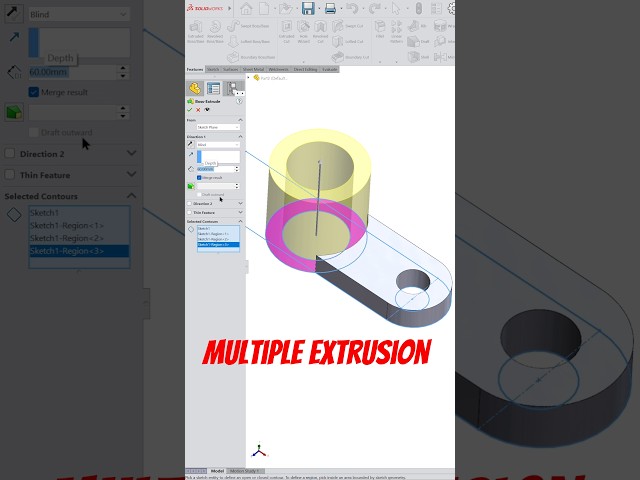This screenshot has width=640, height=480.
Task: Open the Surfaces ribbon tab
Action: pos(231,69)
